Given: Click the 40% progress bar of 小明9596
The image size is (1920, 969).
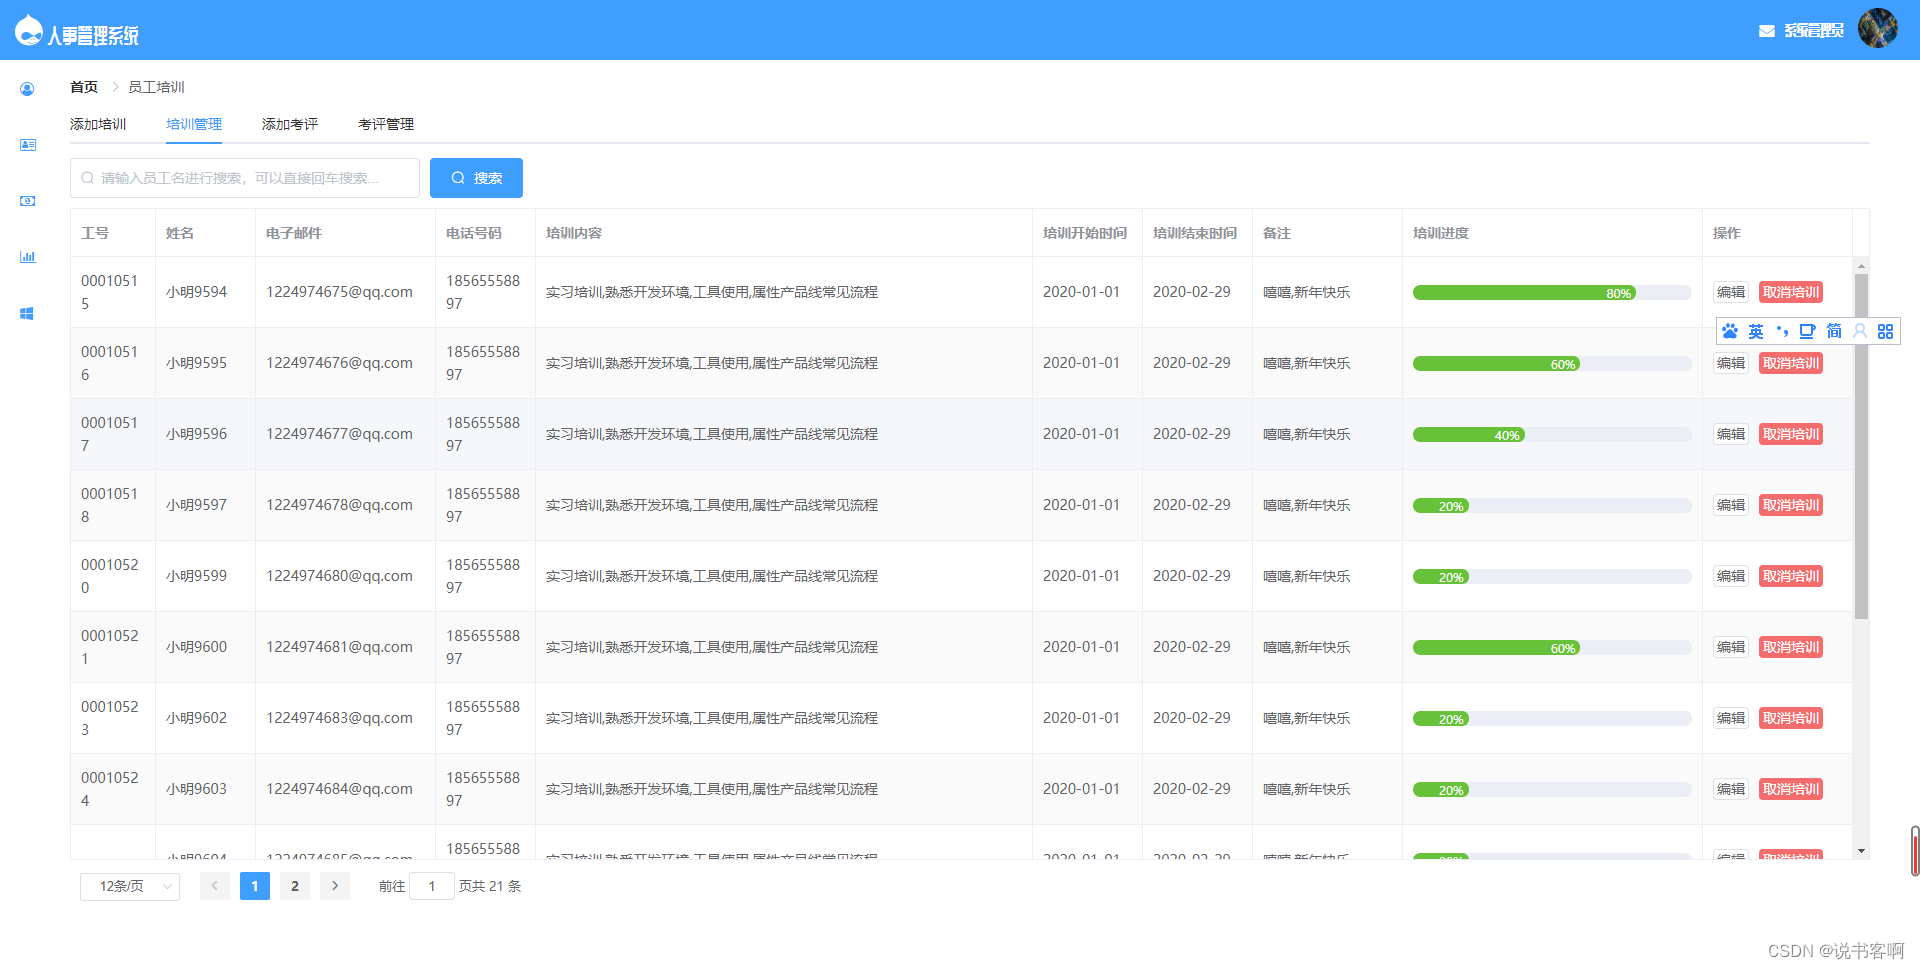Looking at the screenshot, I should (1552, 435).
